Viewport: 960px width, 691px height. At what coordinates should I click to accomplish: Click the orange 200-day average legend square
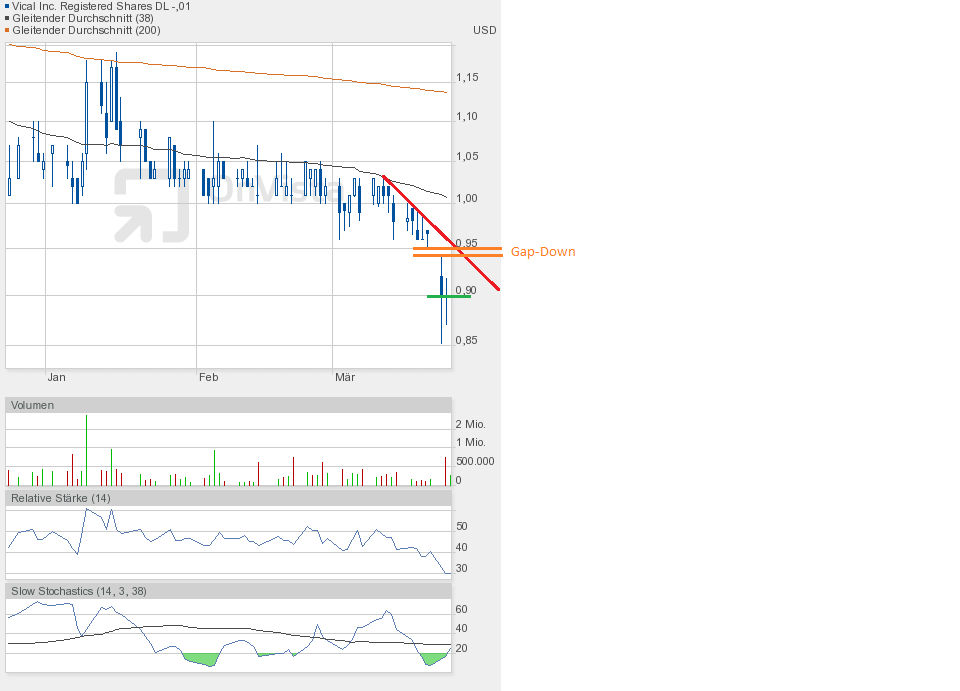click(6, 30)
